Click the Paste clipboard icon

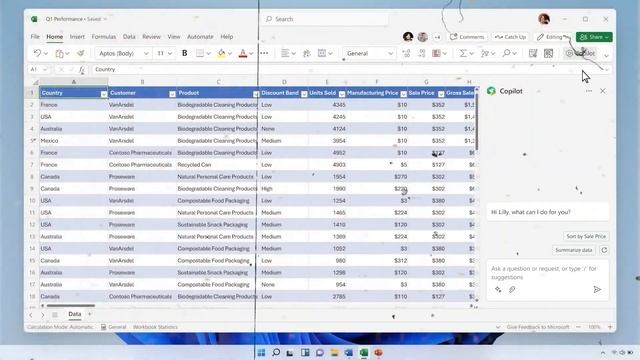60,53
